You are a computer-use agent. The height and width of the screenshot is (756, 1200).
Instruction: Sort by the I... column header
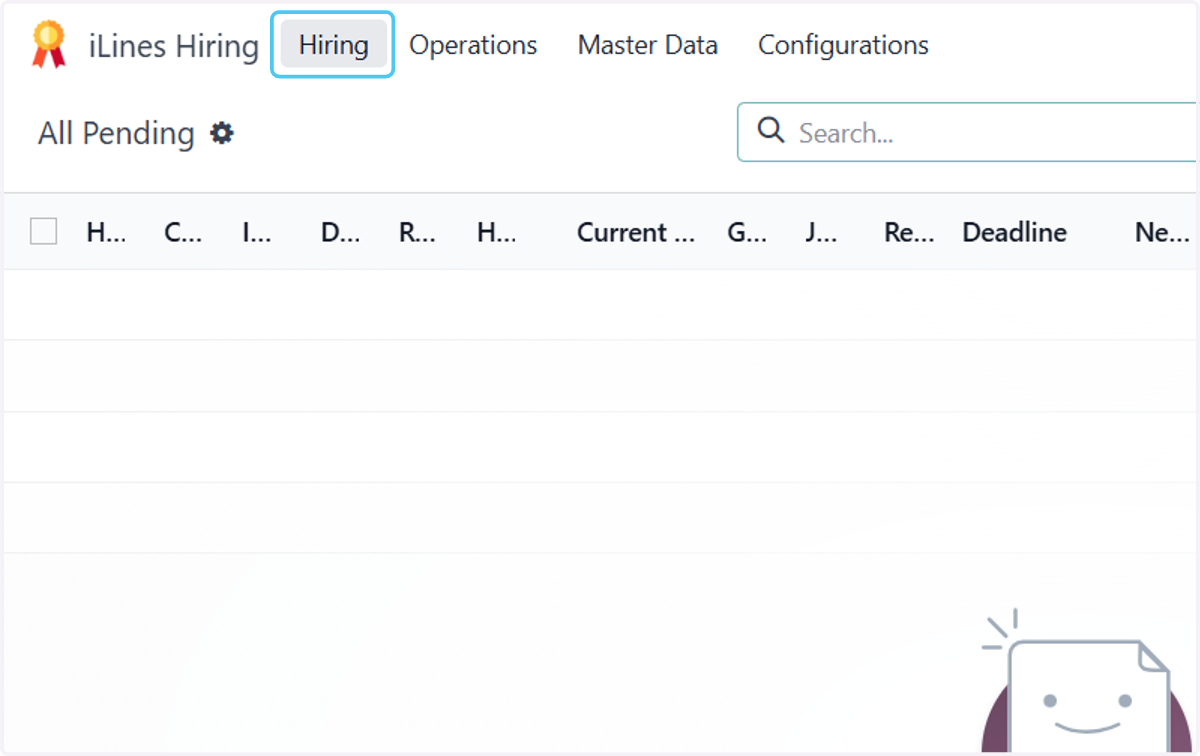257,232
